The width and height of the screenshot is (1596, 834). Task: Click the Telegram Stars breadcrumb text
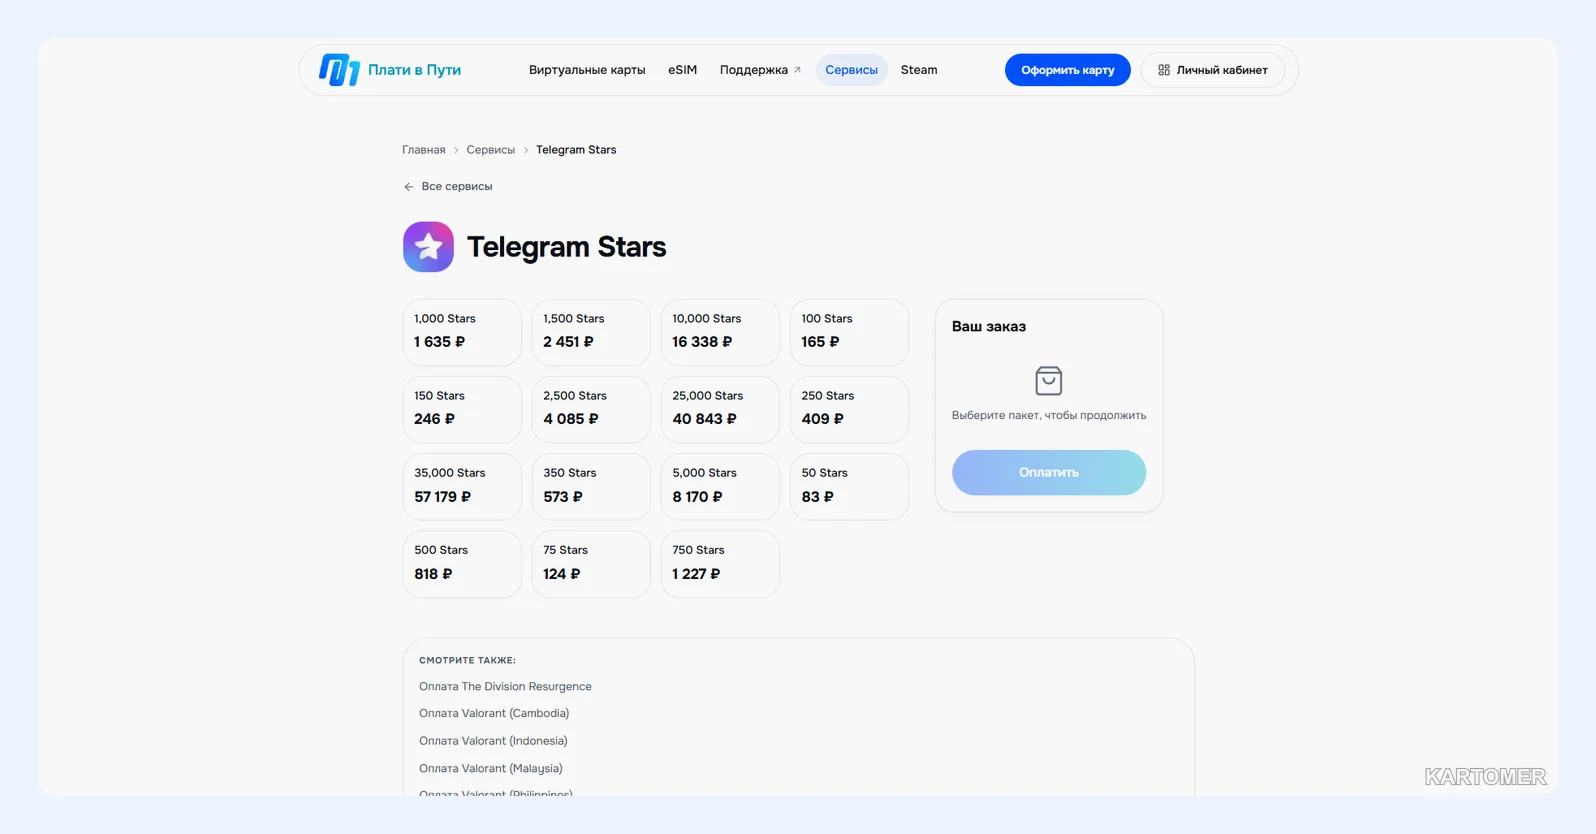[576, 150]
